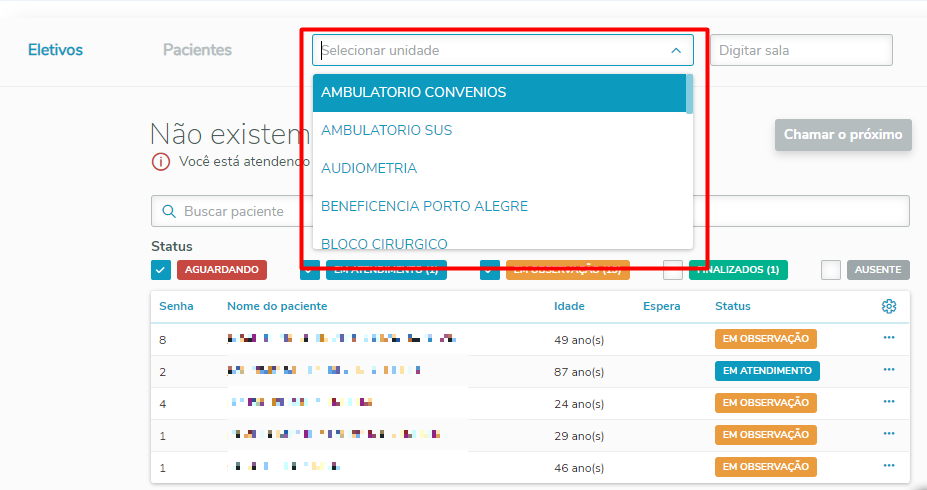Click the search magnifier icon
The image size is (927, 490).
pyautogui.click(x=168, y=211)
